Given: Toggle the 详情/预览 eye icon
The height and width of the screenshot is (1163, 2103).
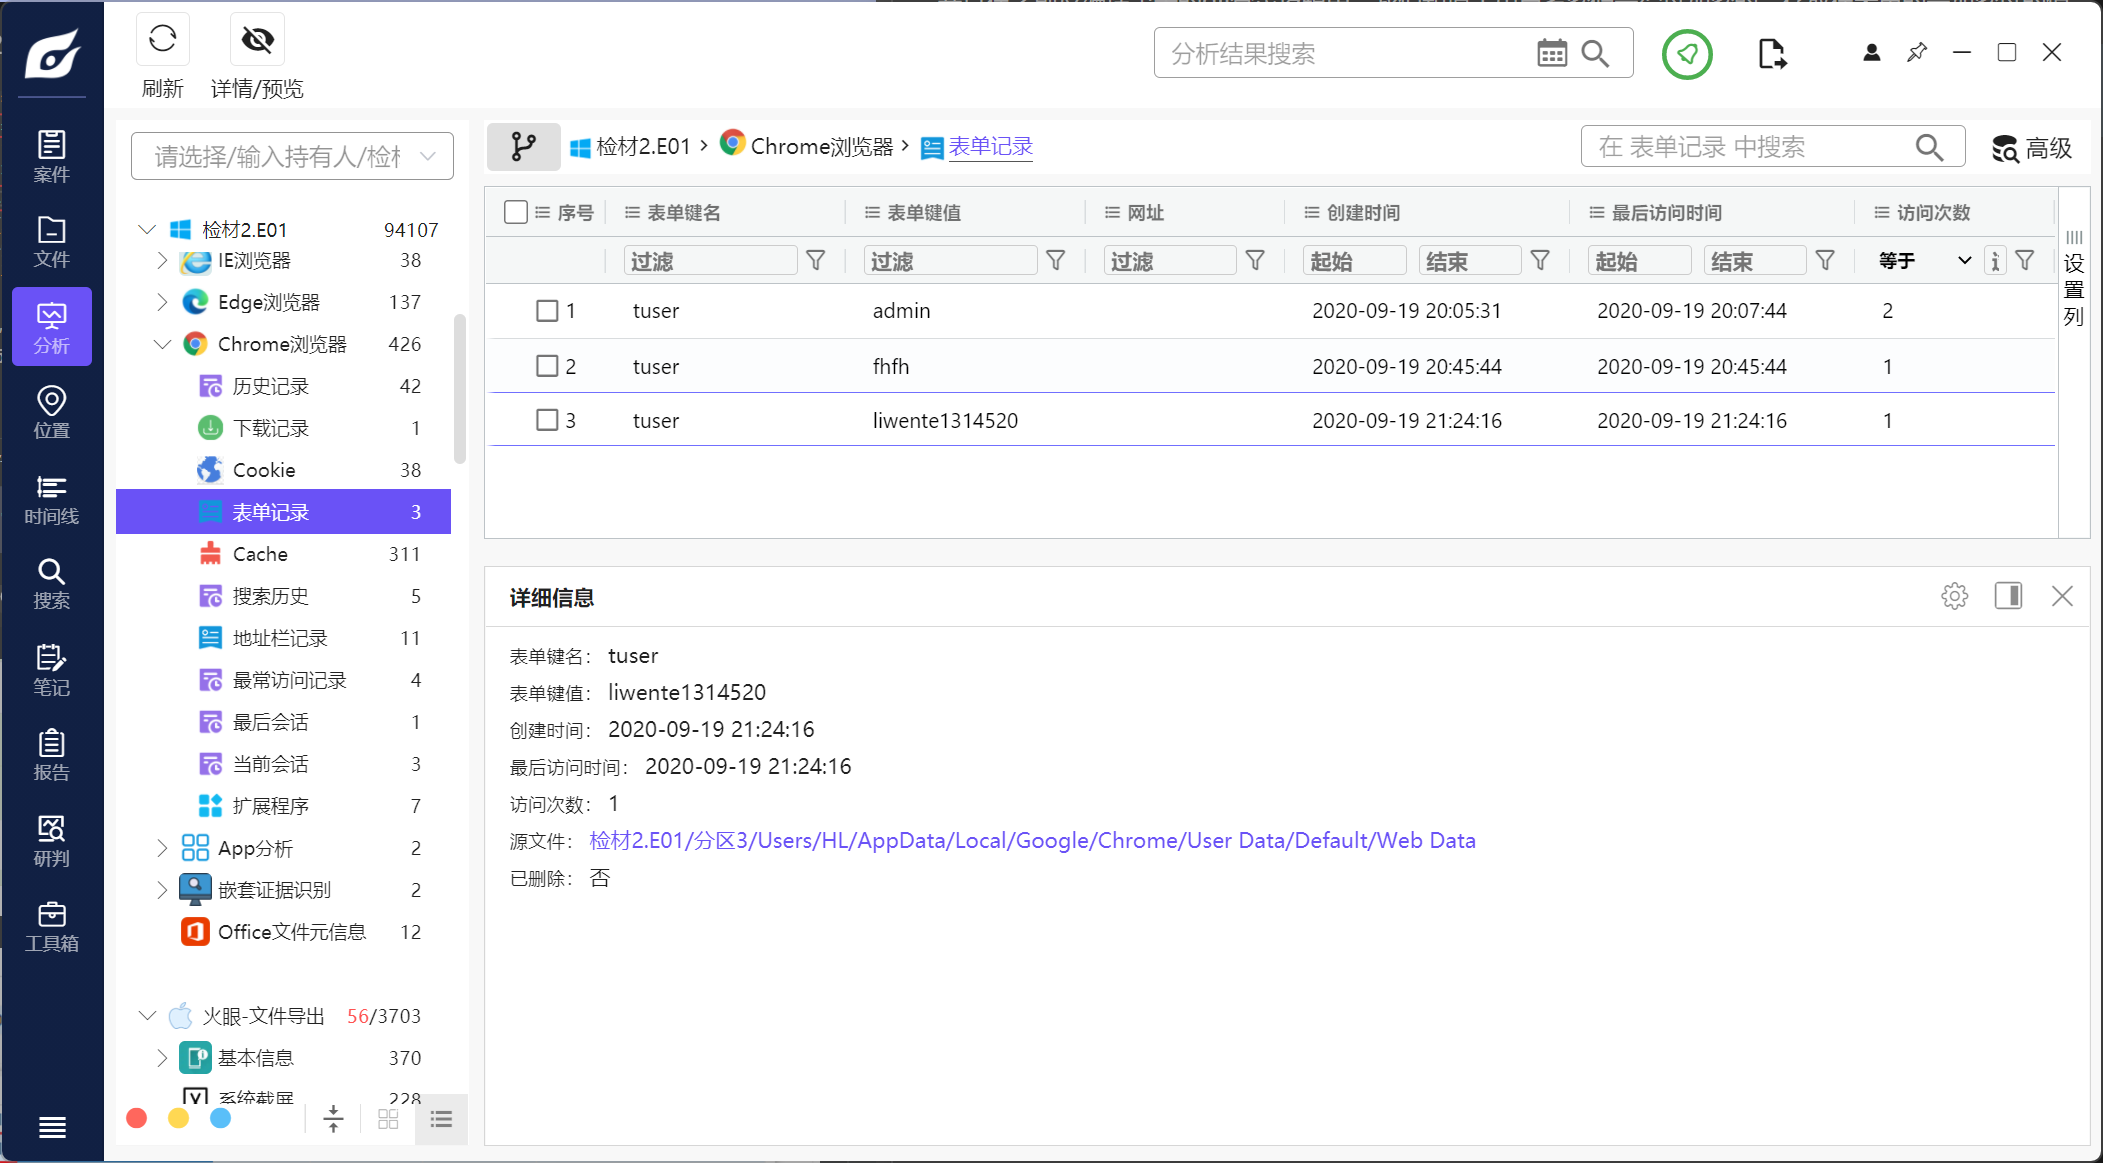Looking at the screenshot, I should pos(257,40).
